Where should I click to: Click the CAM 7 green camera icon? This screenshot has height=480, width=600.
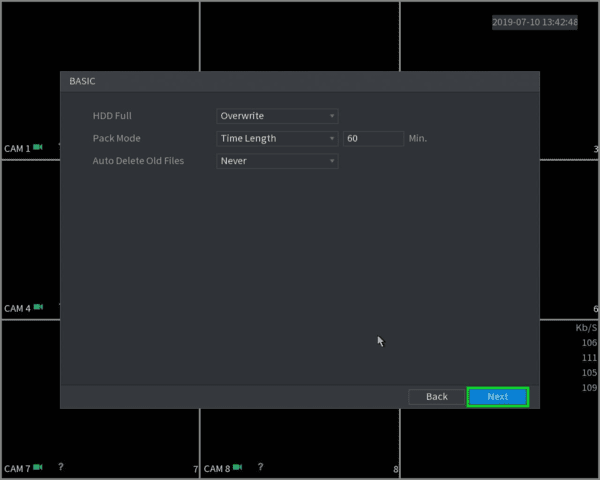click(38, 467)
